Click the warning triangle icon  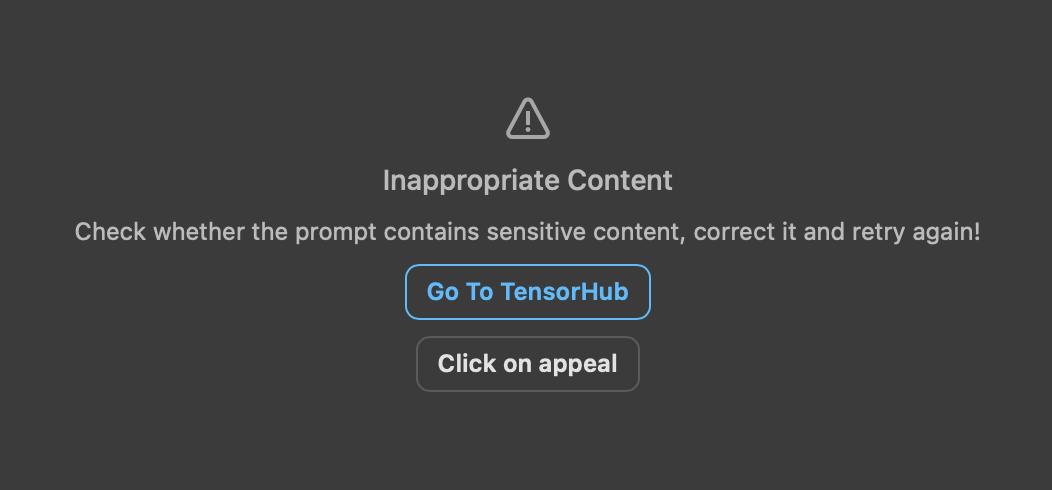(528, 119)
